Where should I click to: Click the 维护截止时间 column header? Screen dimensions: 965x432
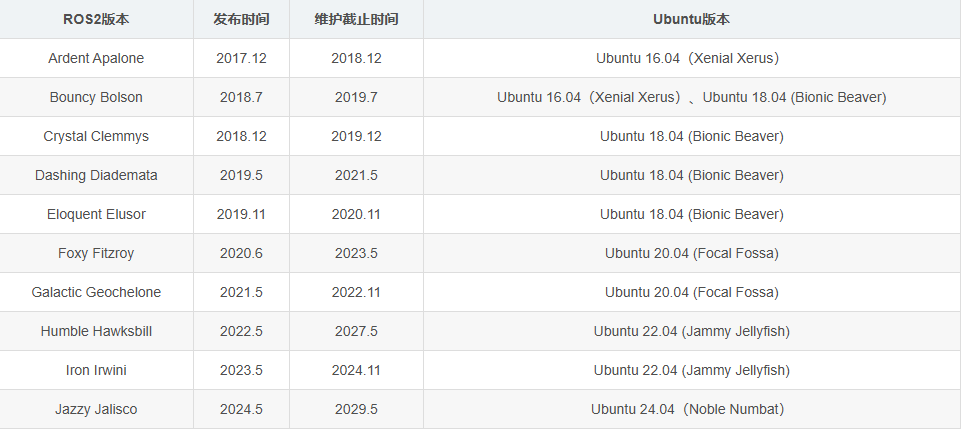pyautogui.click(x=356, y=20)
